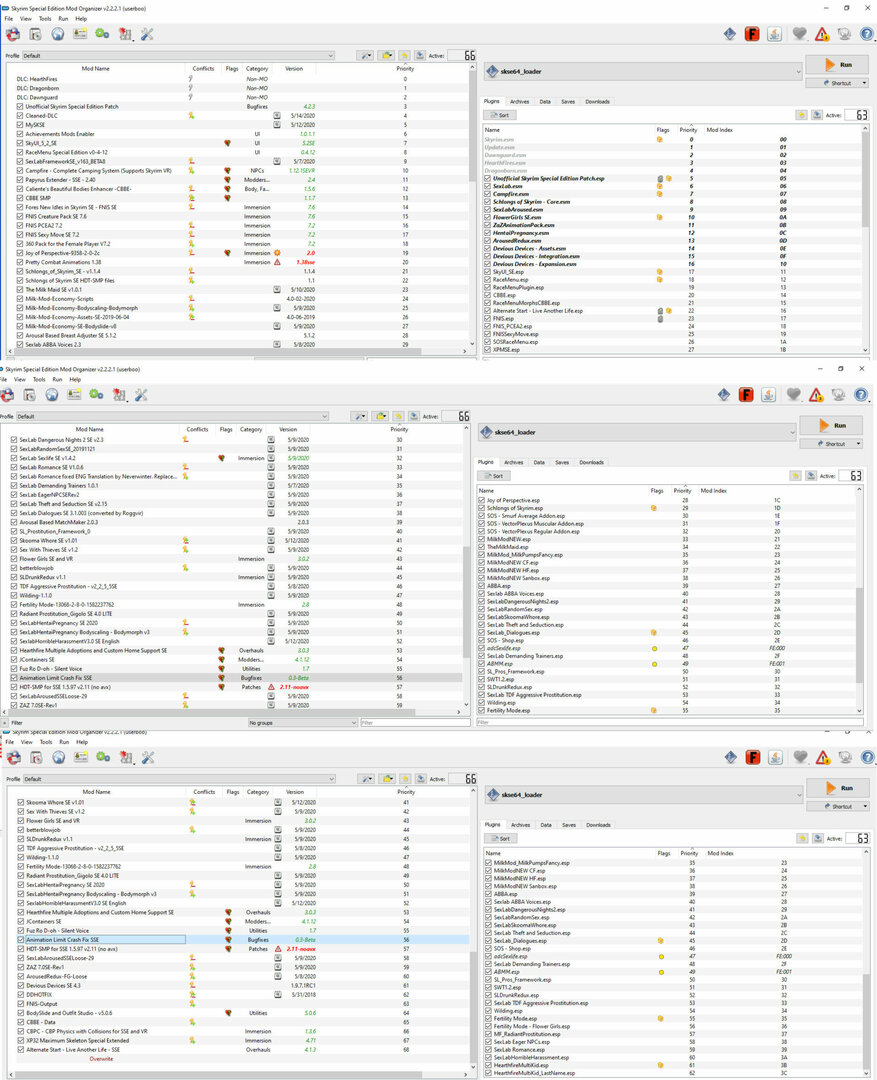Switch to Saves tab in bottom window
This screenshot has width=877, height=1080.
tap(568, 824)
